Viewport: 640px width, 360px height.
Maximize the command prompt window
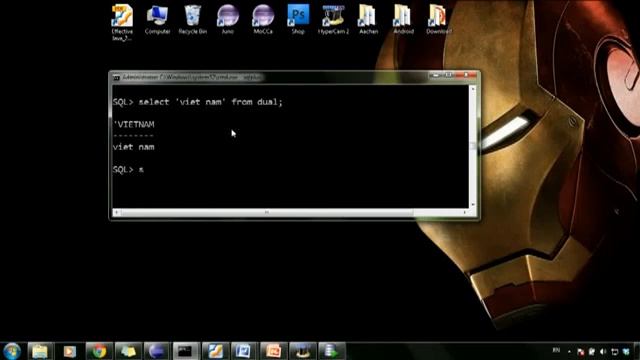tap(448, 76)
